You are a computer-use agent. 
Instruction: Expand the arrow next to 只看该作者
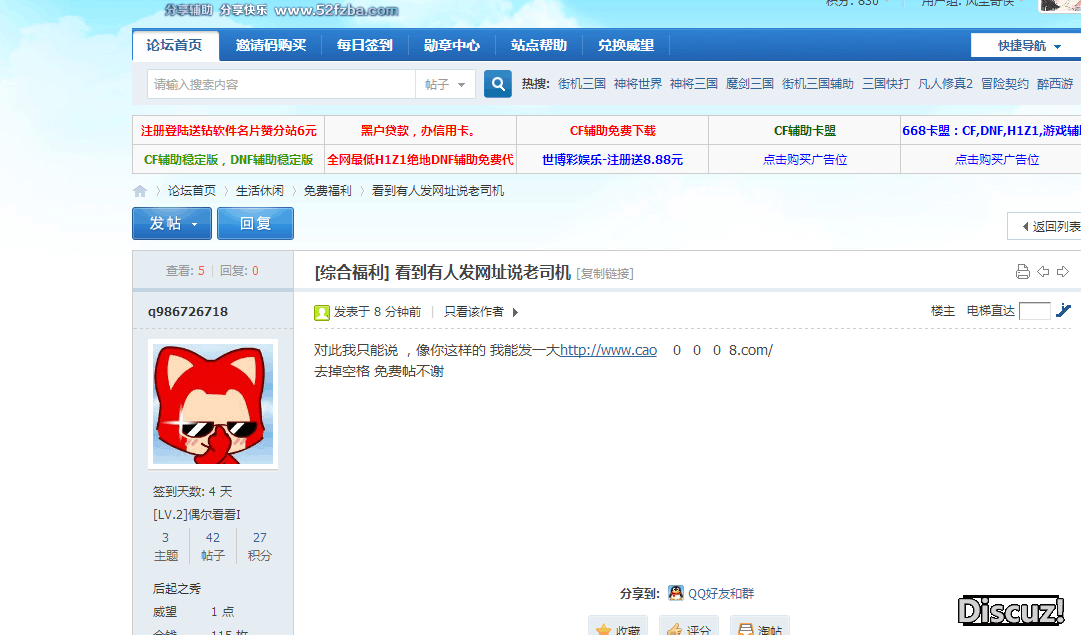pyautogui.click(x=515, y=312)
